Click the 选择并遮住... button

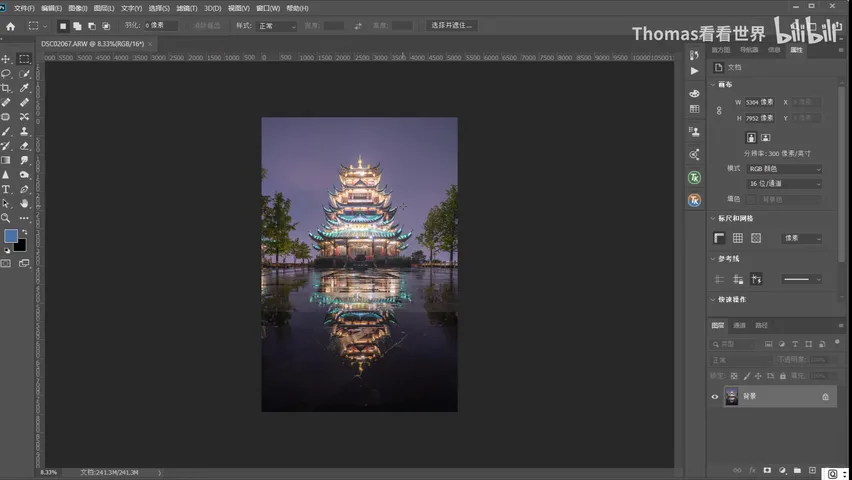452,26
